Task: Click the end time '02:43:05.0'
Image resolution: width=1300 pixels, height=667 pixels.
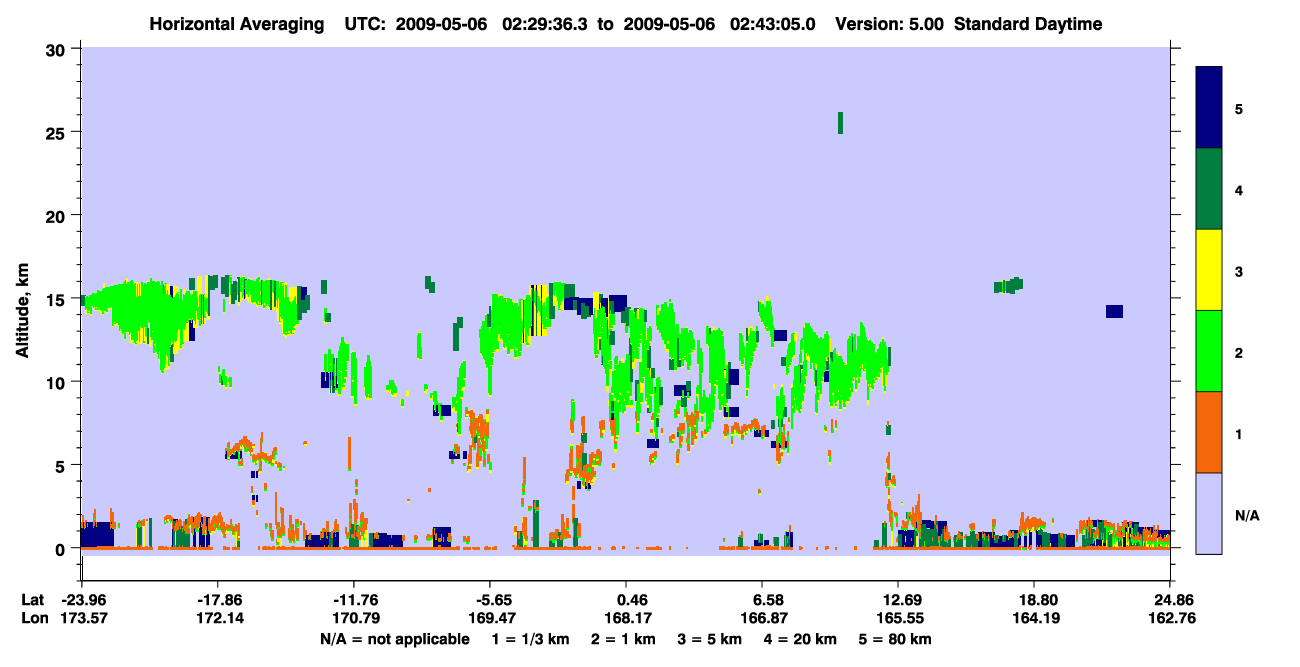Action: (772, 24)
